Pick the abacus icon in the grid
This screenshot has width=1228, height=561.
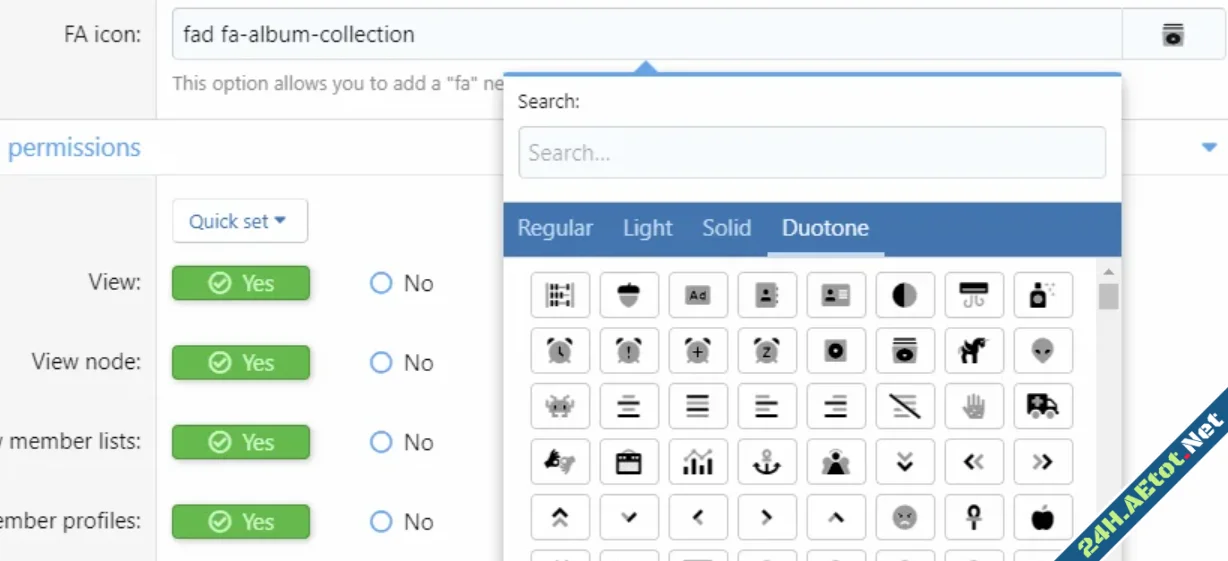point(560,295)
